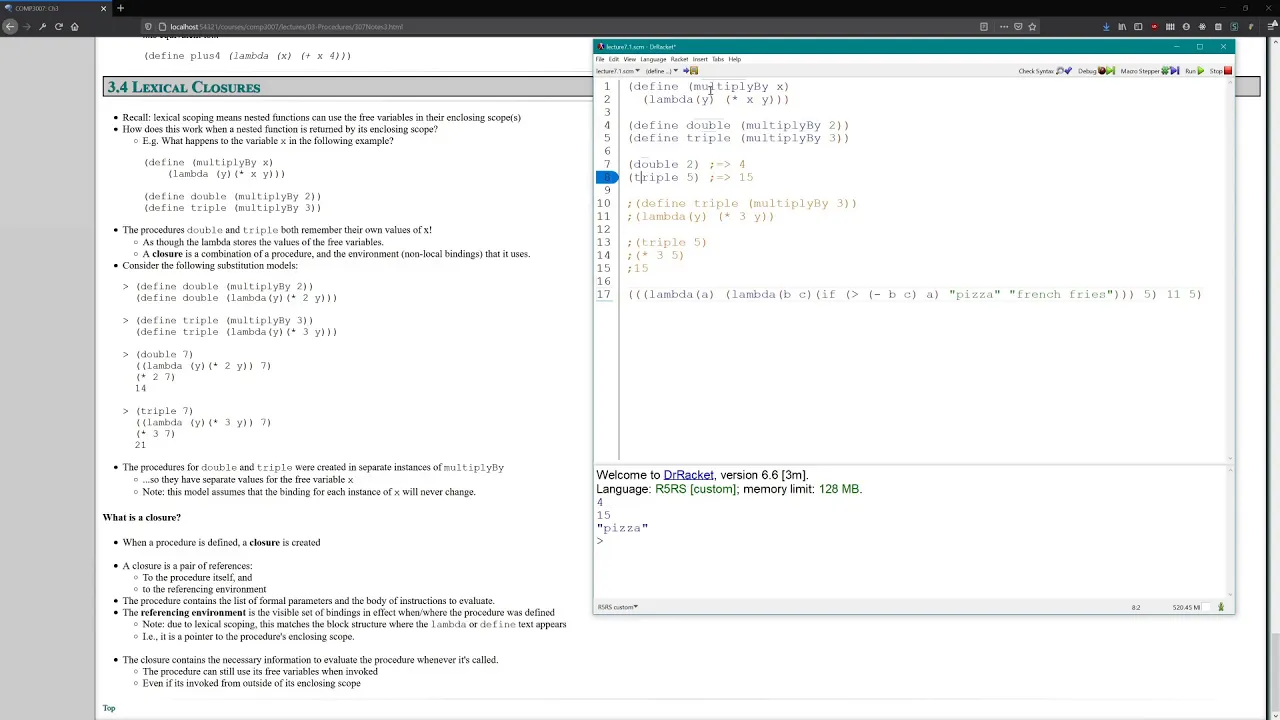Click the interactions prompt in the DrRacket REPL
The height and width of the screenshot is (720, 1280).
point(600,541)
